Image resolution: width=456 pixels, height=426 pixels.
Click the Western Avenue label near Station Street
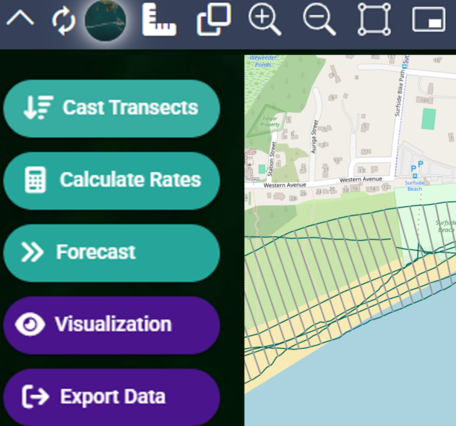pyautogui.click(x=285, y=185)
